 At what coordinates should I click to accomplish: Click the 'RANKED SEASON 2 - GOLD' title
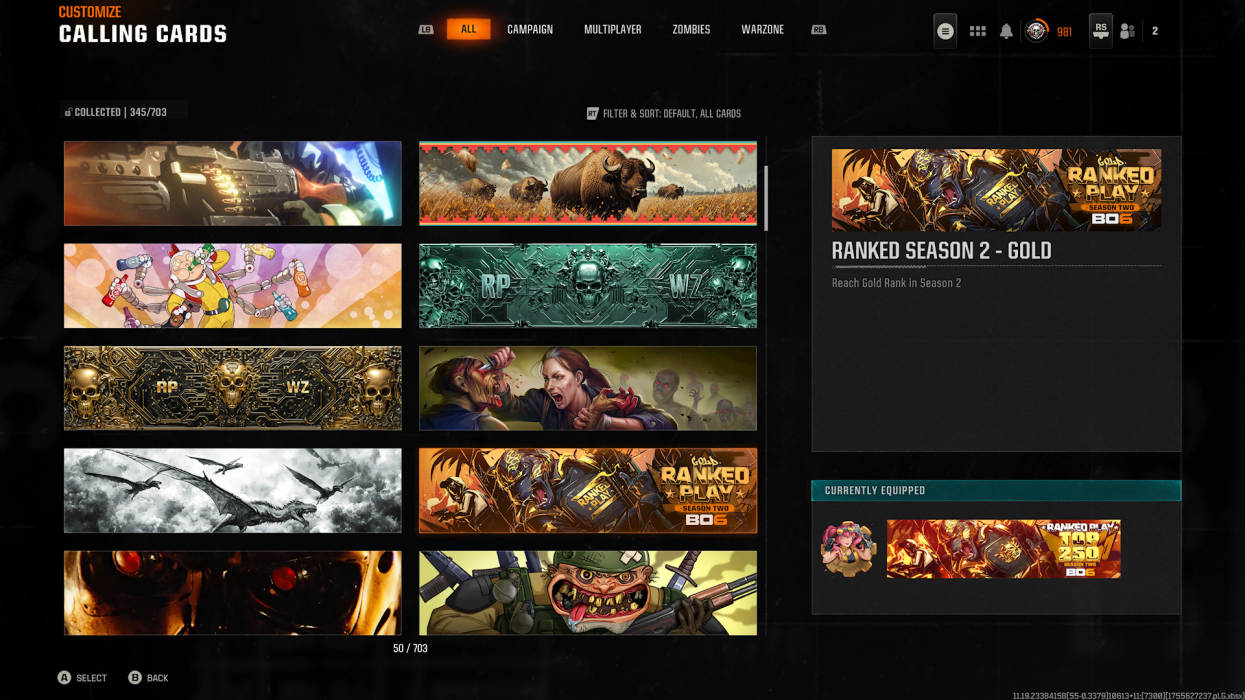coord(941,251)
